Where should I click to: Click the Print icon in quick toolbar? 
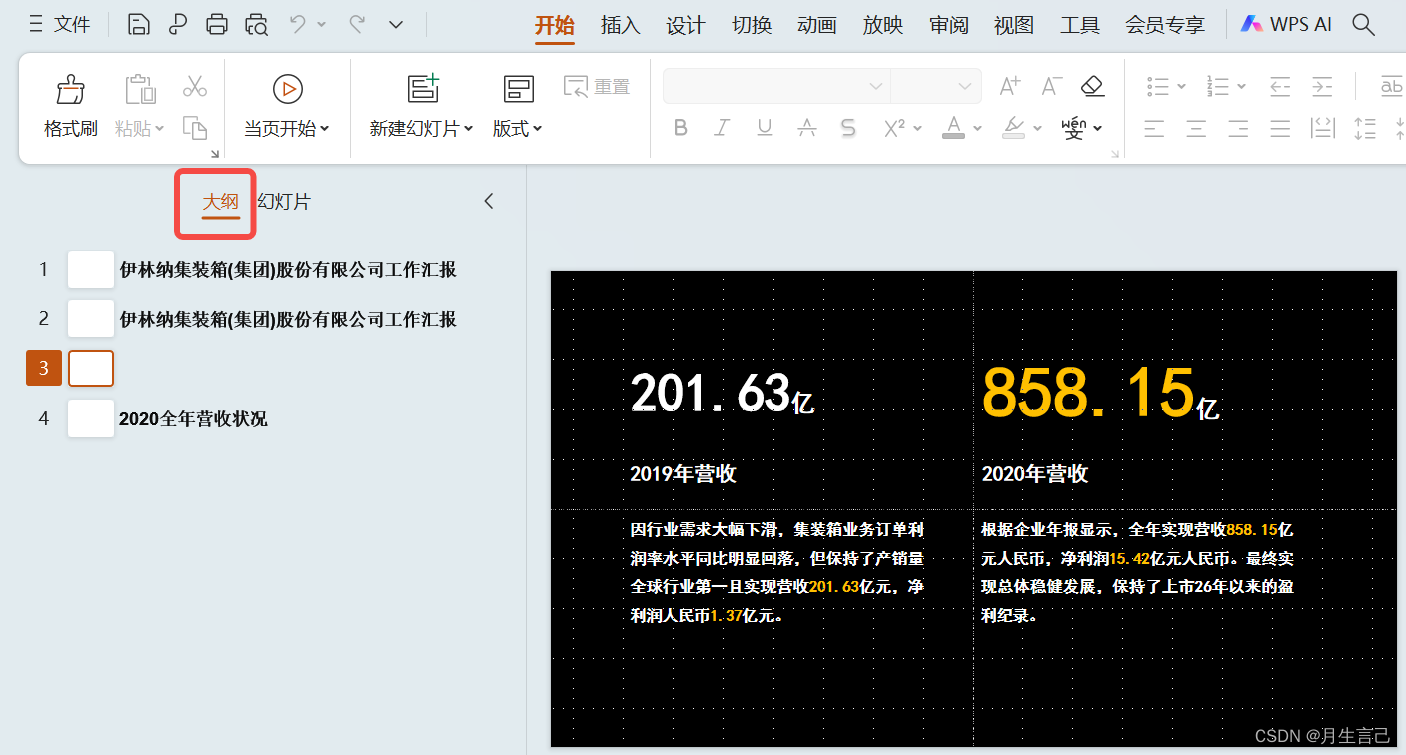coord(217,25)
